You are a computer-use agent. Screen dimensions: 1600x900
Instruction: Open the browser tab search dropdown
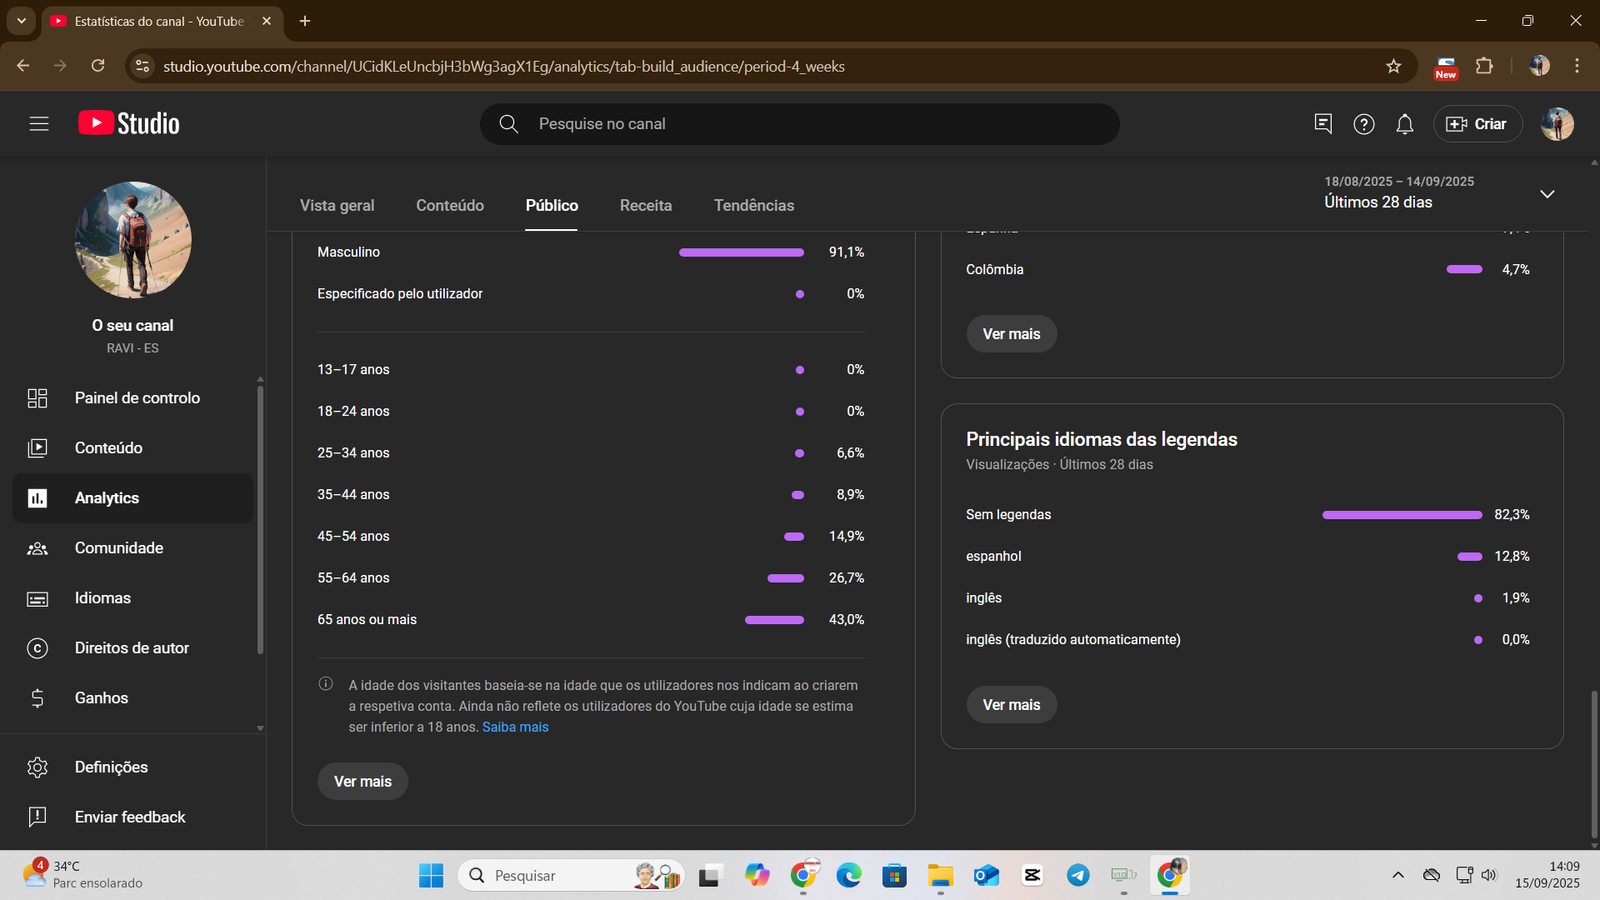click(x=21, y=21)
